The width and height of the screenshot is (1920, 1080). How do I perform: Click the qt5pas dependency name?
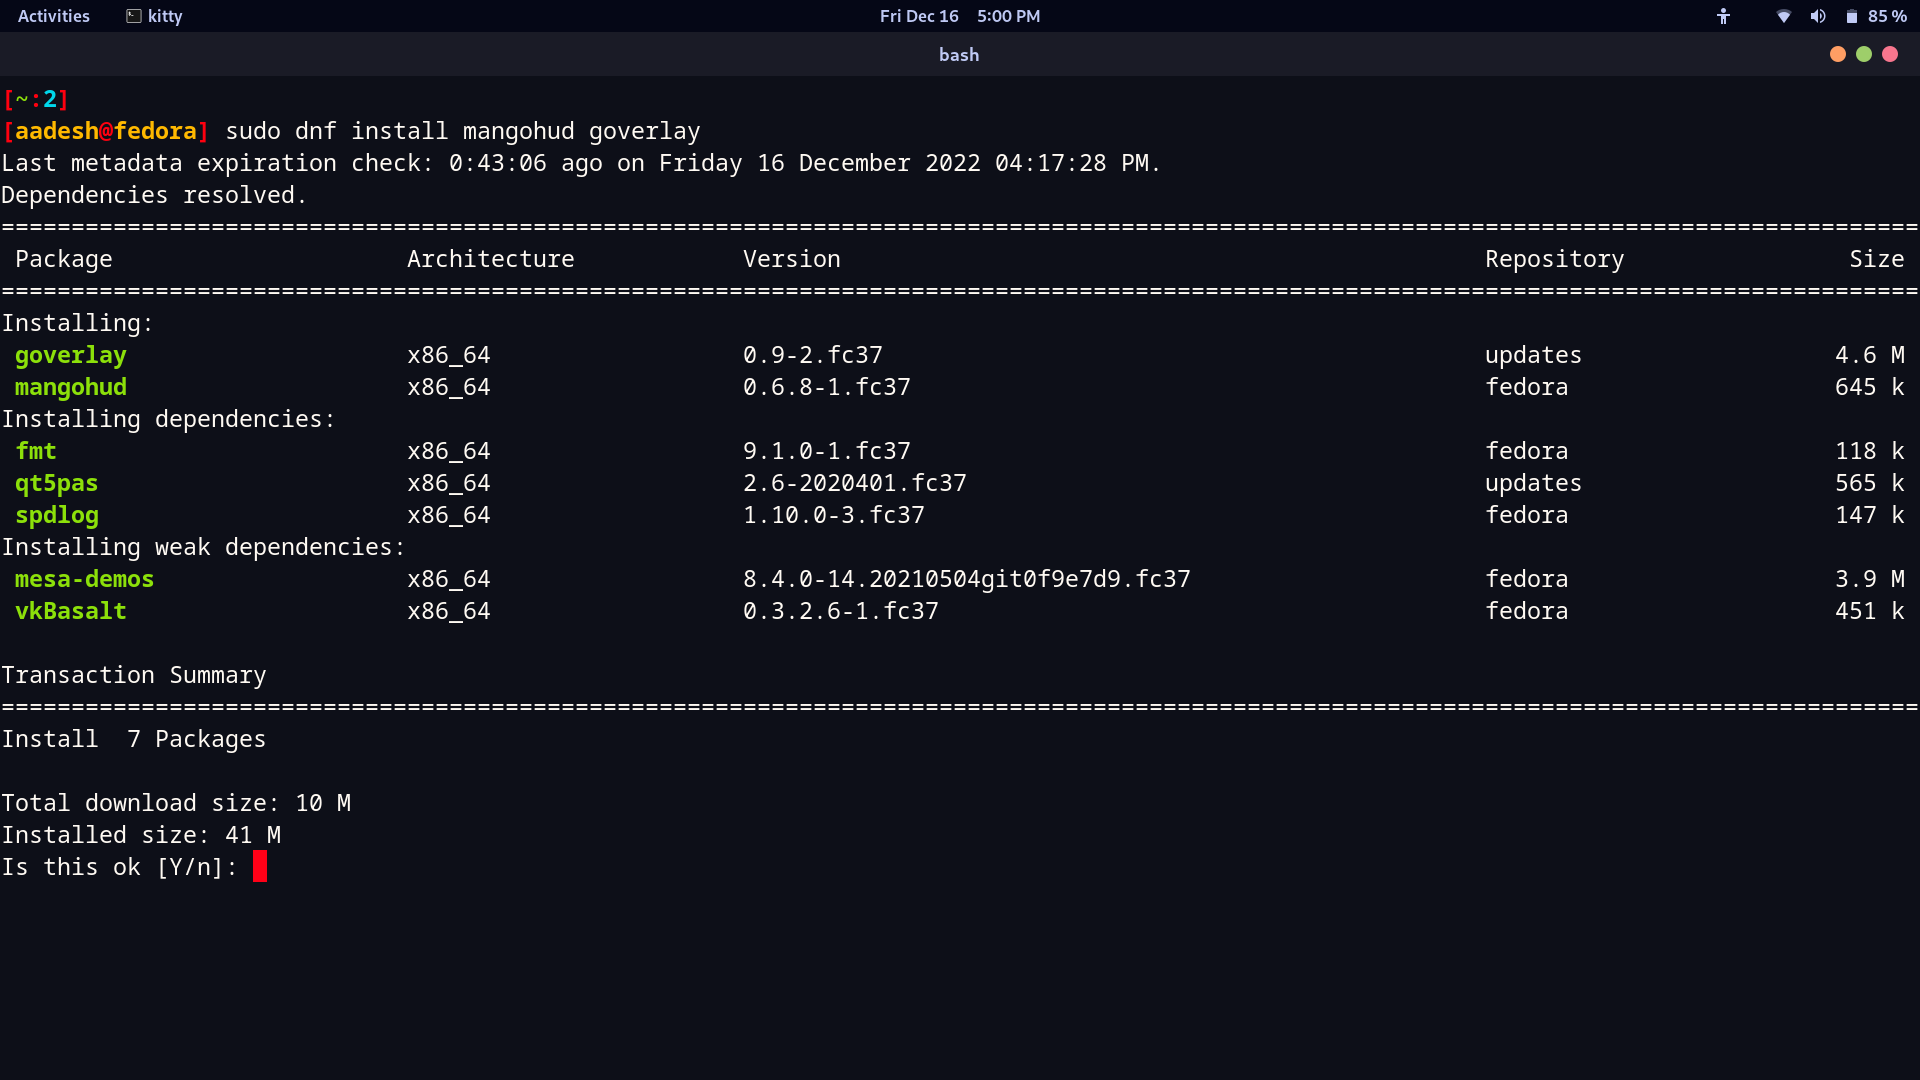tap(57, 483)
